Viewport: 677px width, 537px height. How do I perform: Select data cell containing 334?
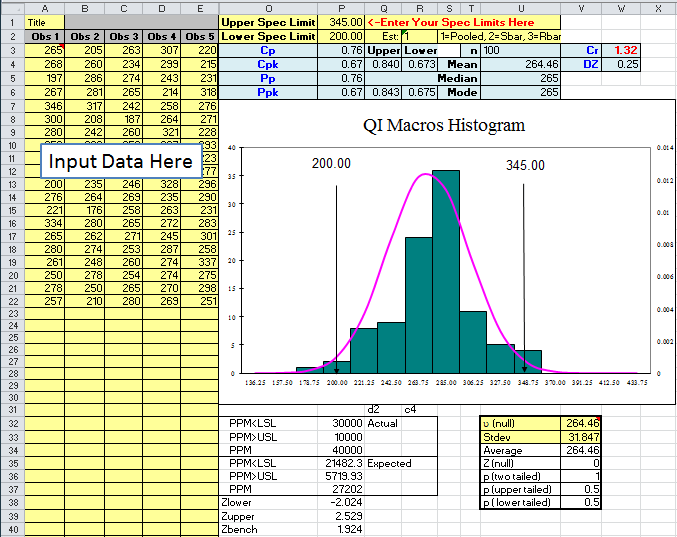[x=44, y=223]
